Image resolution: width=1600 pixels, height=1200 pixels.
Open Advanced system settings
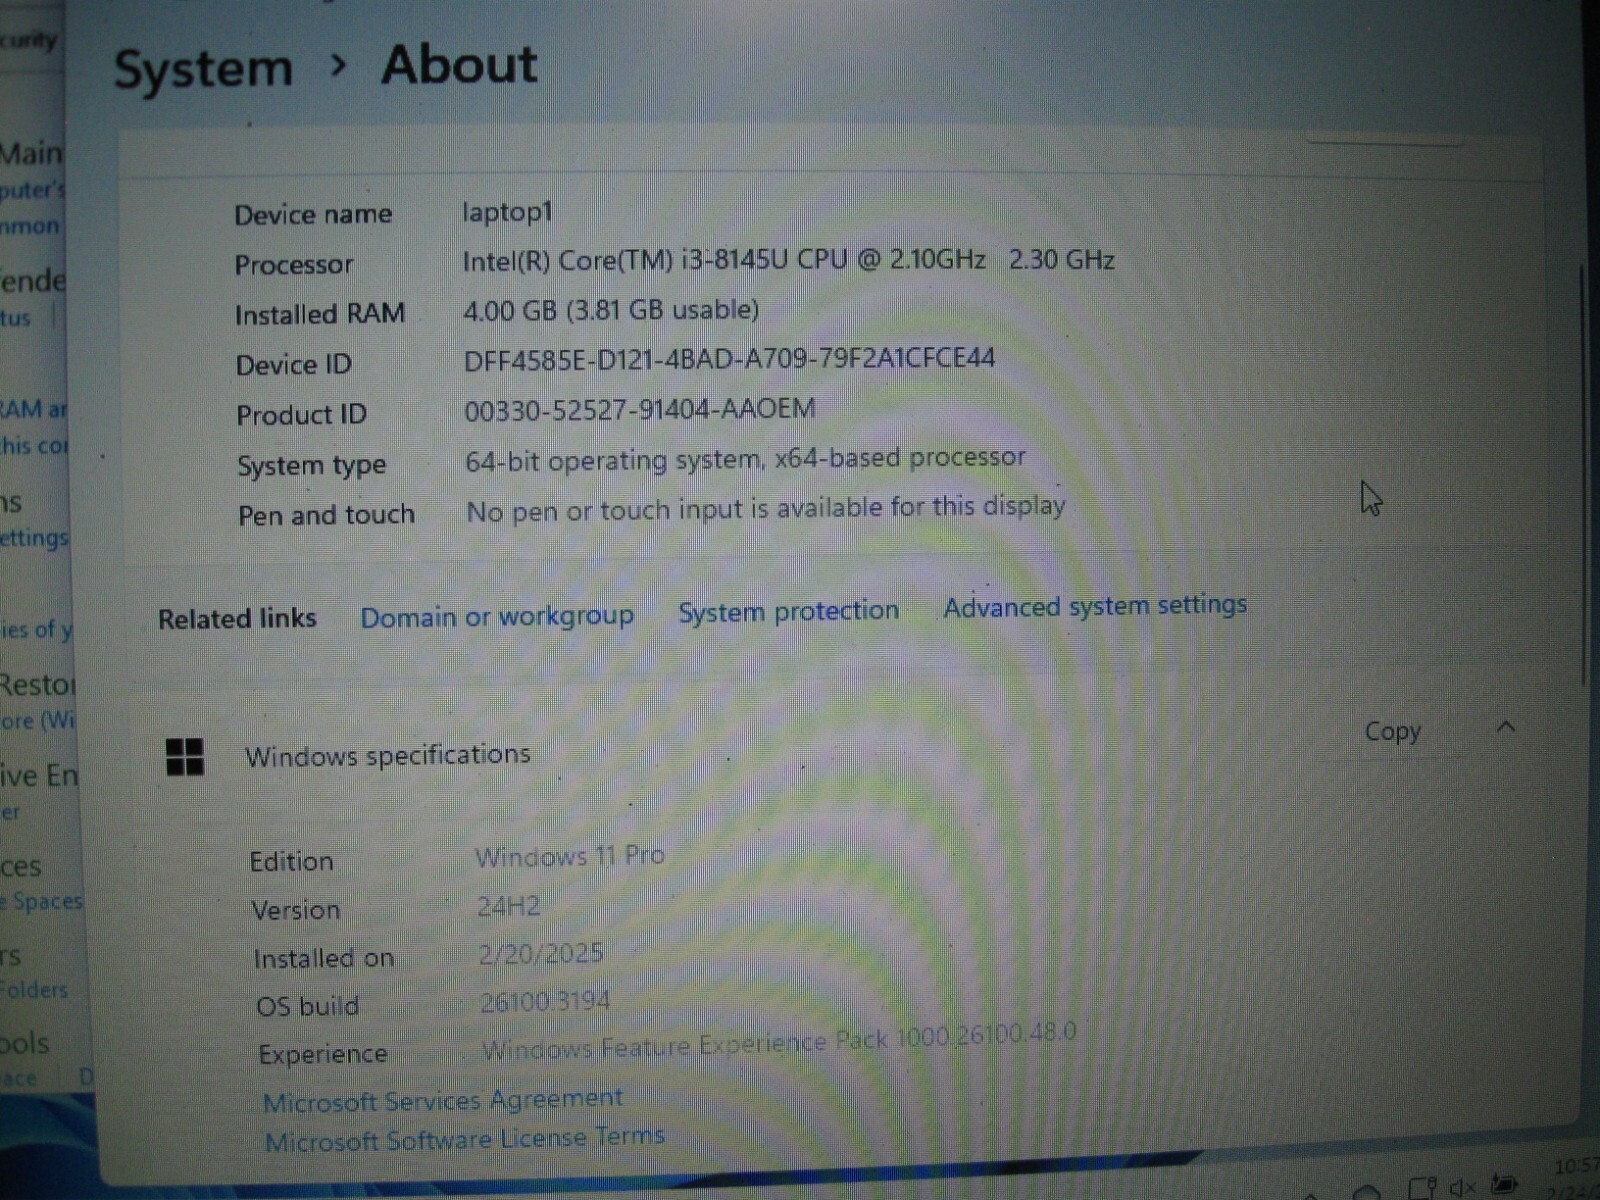coord(1095,606)
